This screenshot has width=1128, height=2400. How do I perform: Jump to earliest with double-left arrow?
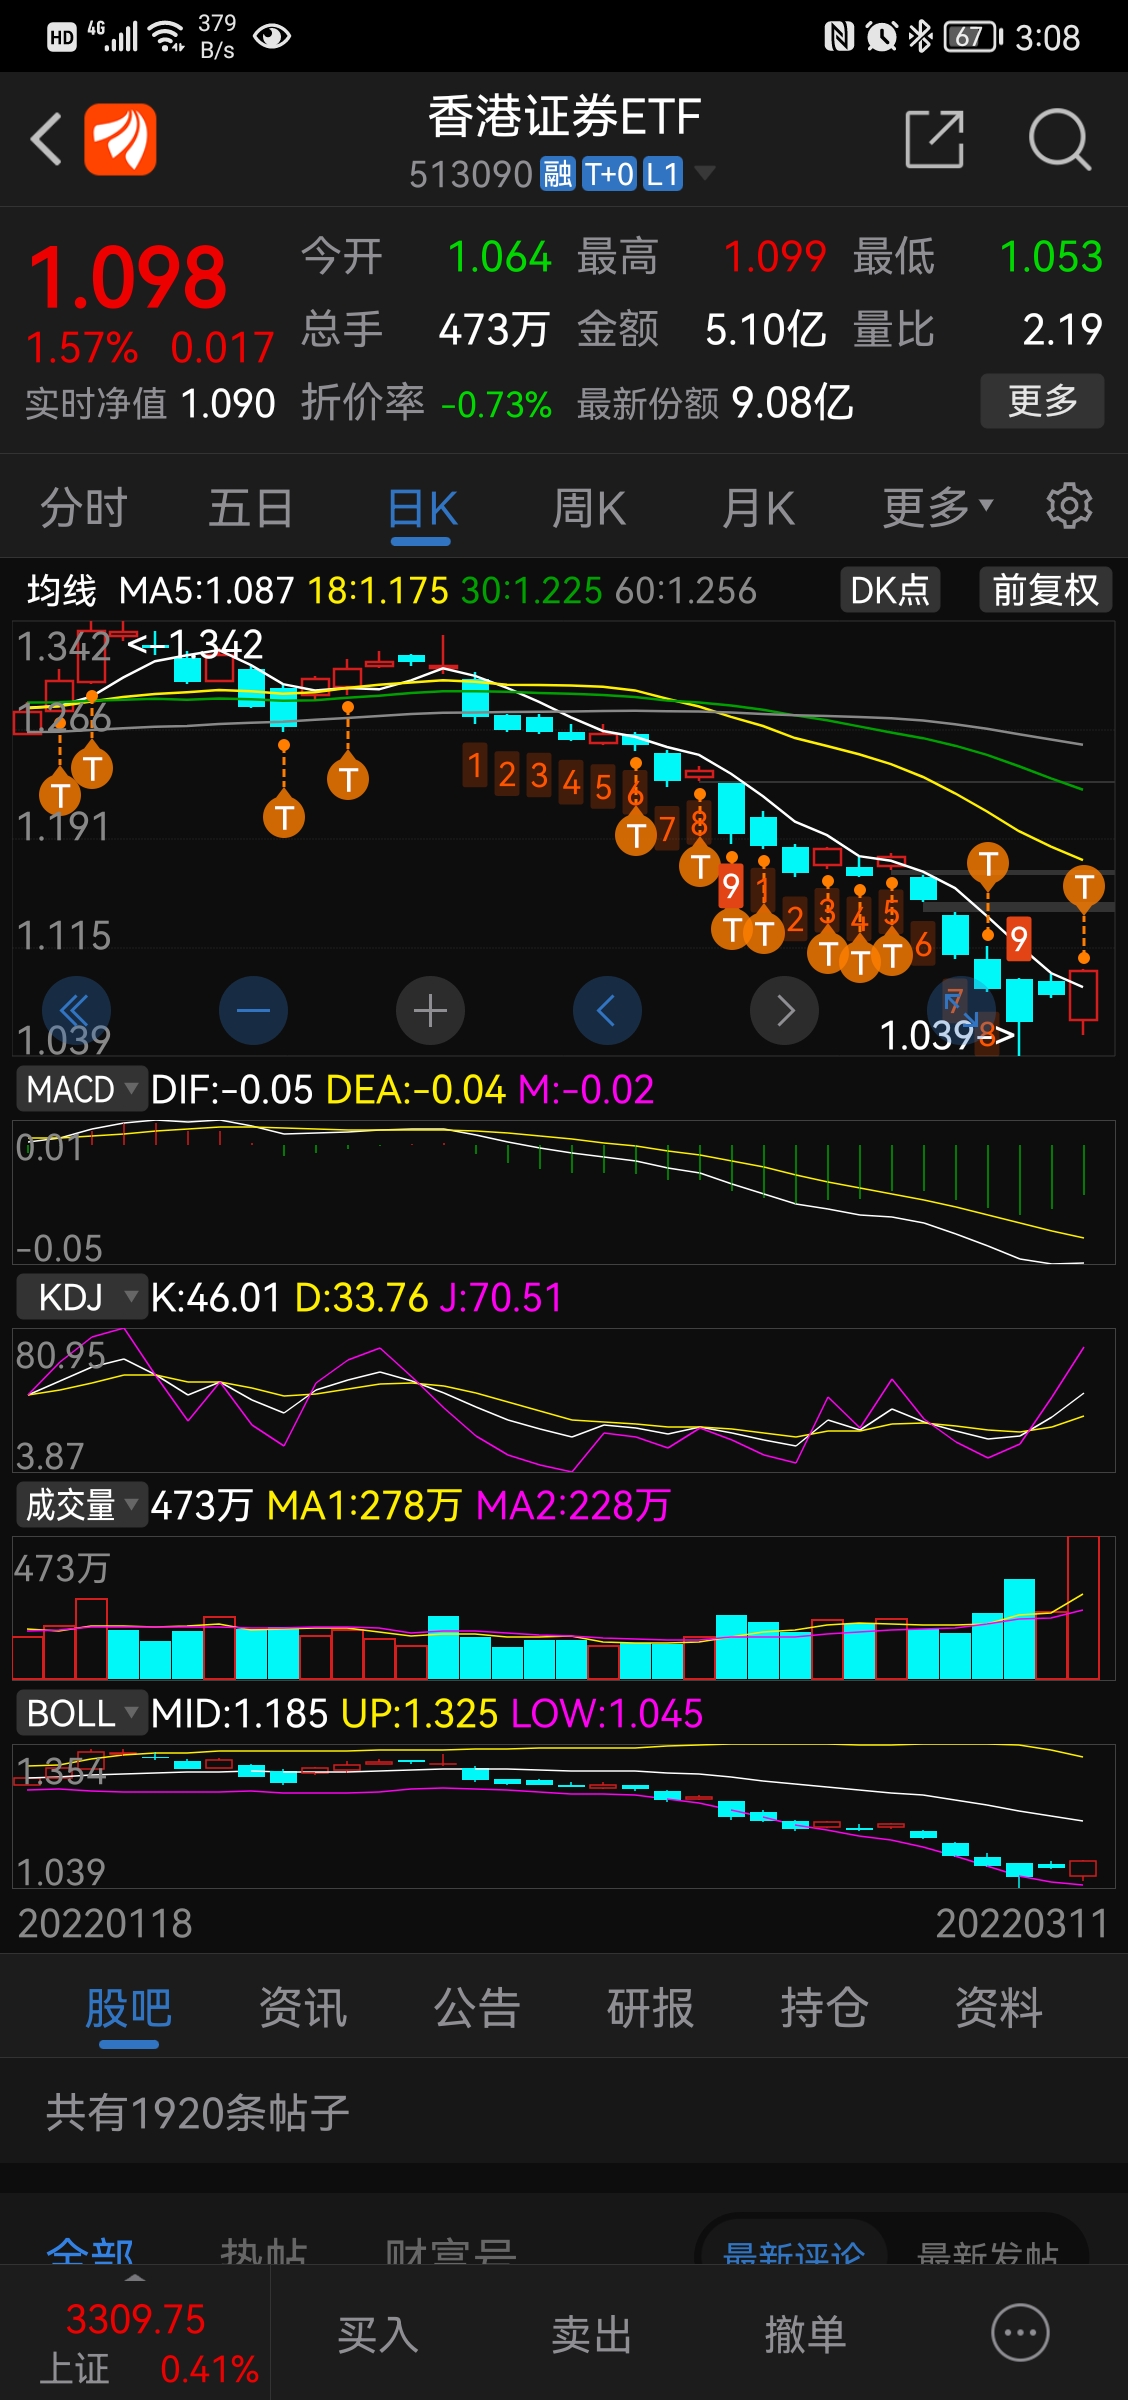[x=76, y=1011]
